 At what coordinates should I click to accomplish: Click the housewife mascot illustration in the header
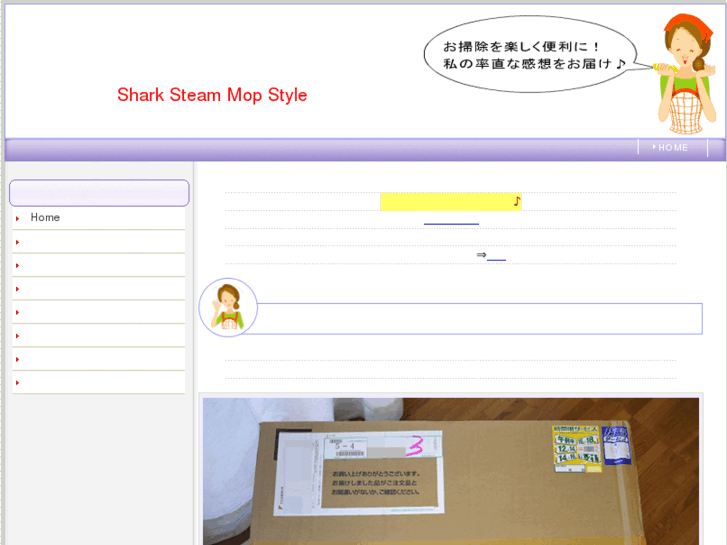[x=686, y=74]
